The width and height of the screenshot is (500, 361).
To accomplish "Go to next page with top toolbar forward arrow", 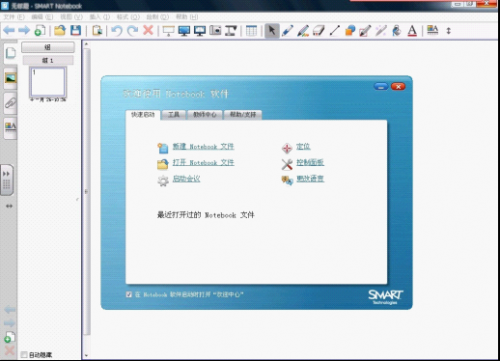I will (x=24, y=31).
